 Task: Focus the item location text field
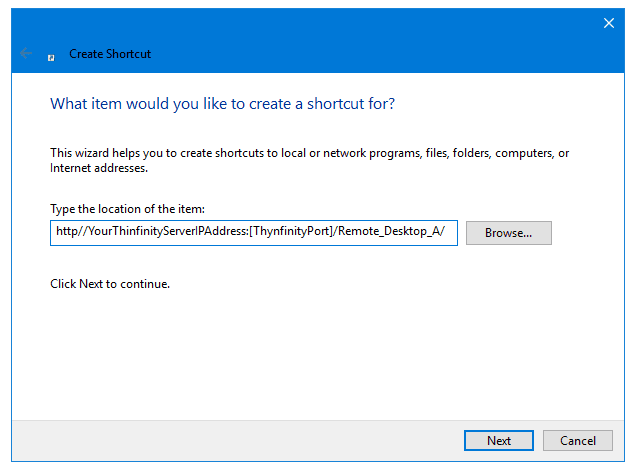[x=254, y=233]
